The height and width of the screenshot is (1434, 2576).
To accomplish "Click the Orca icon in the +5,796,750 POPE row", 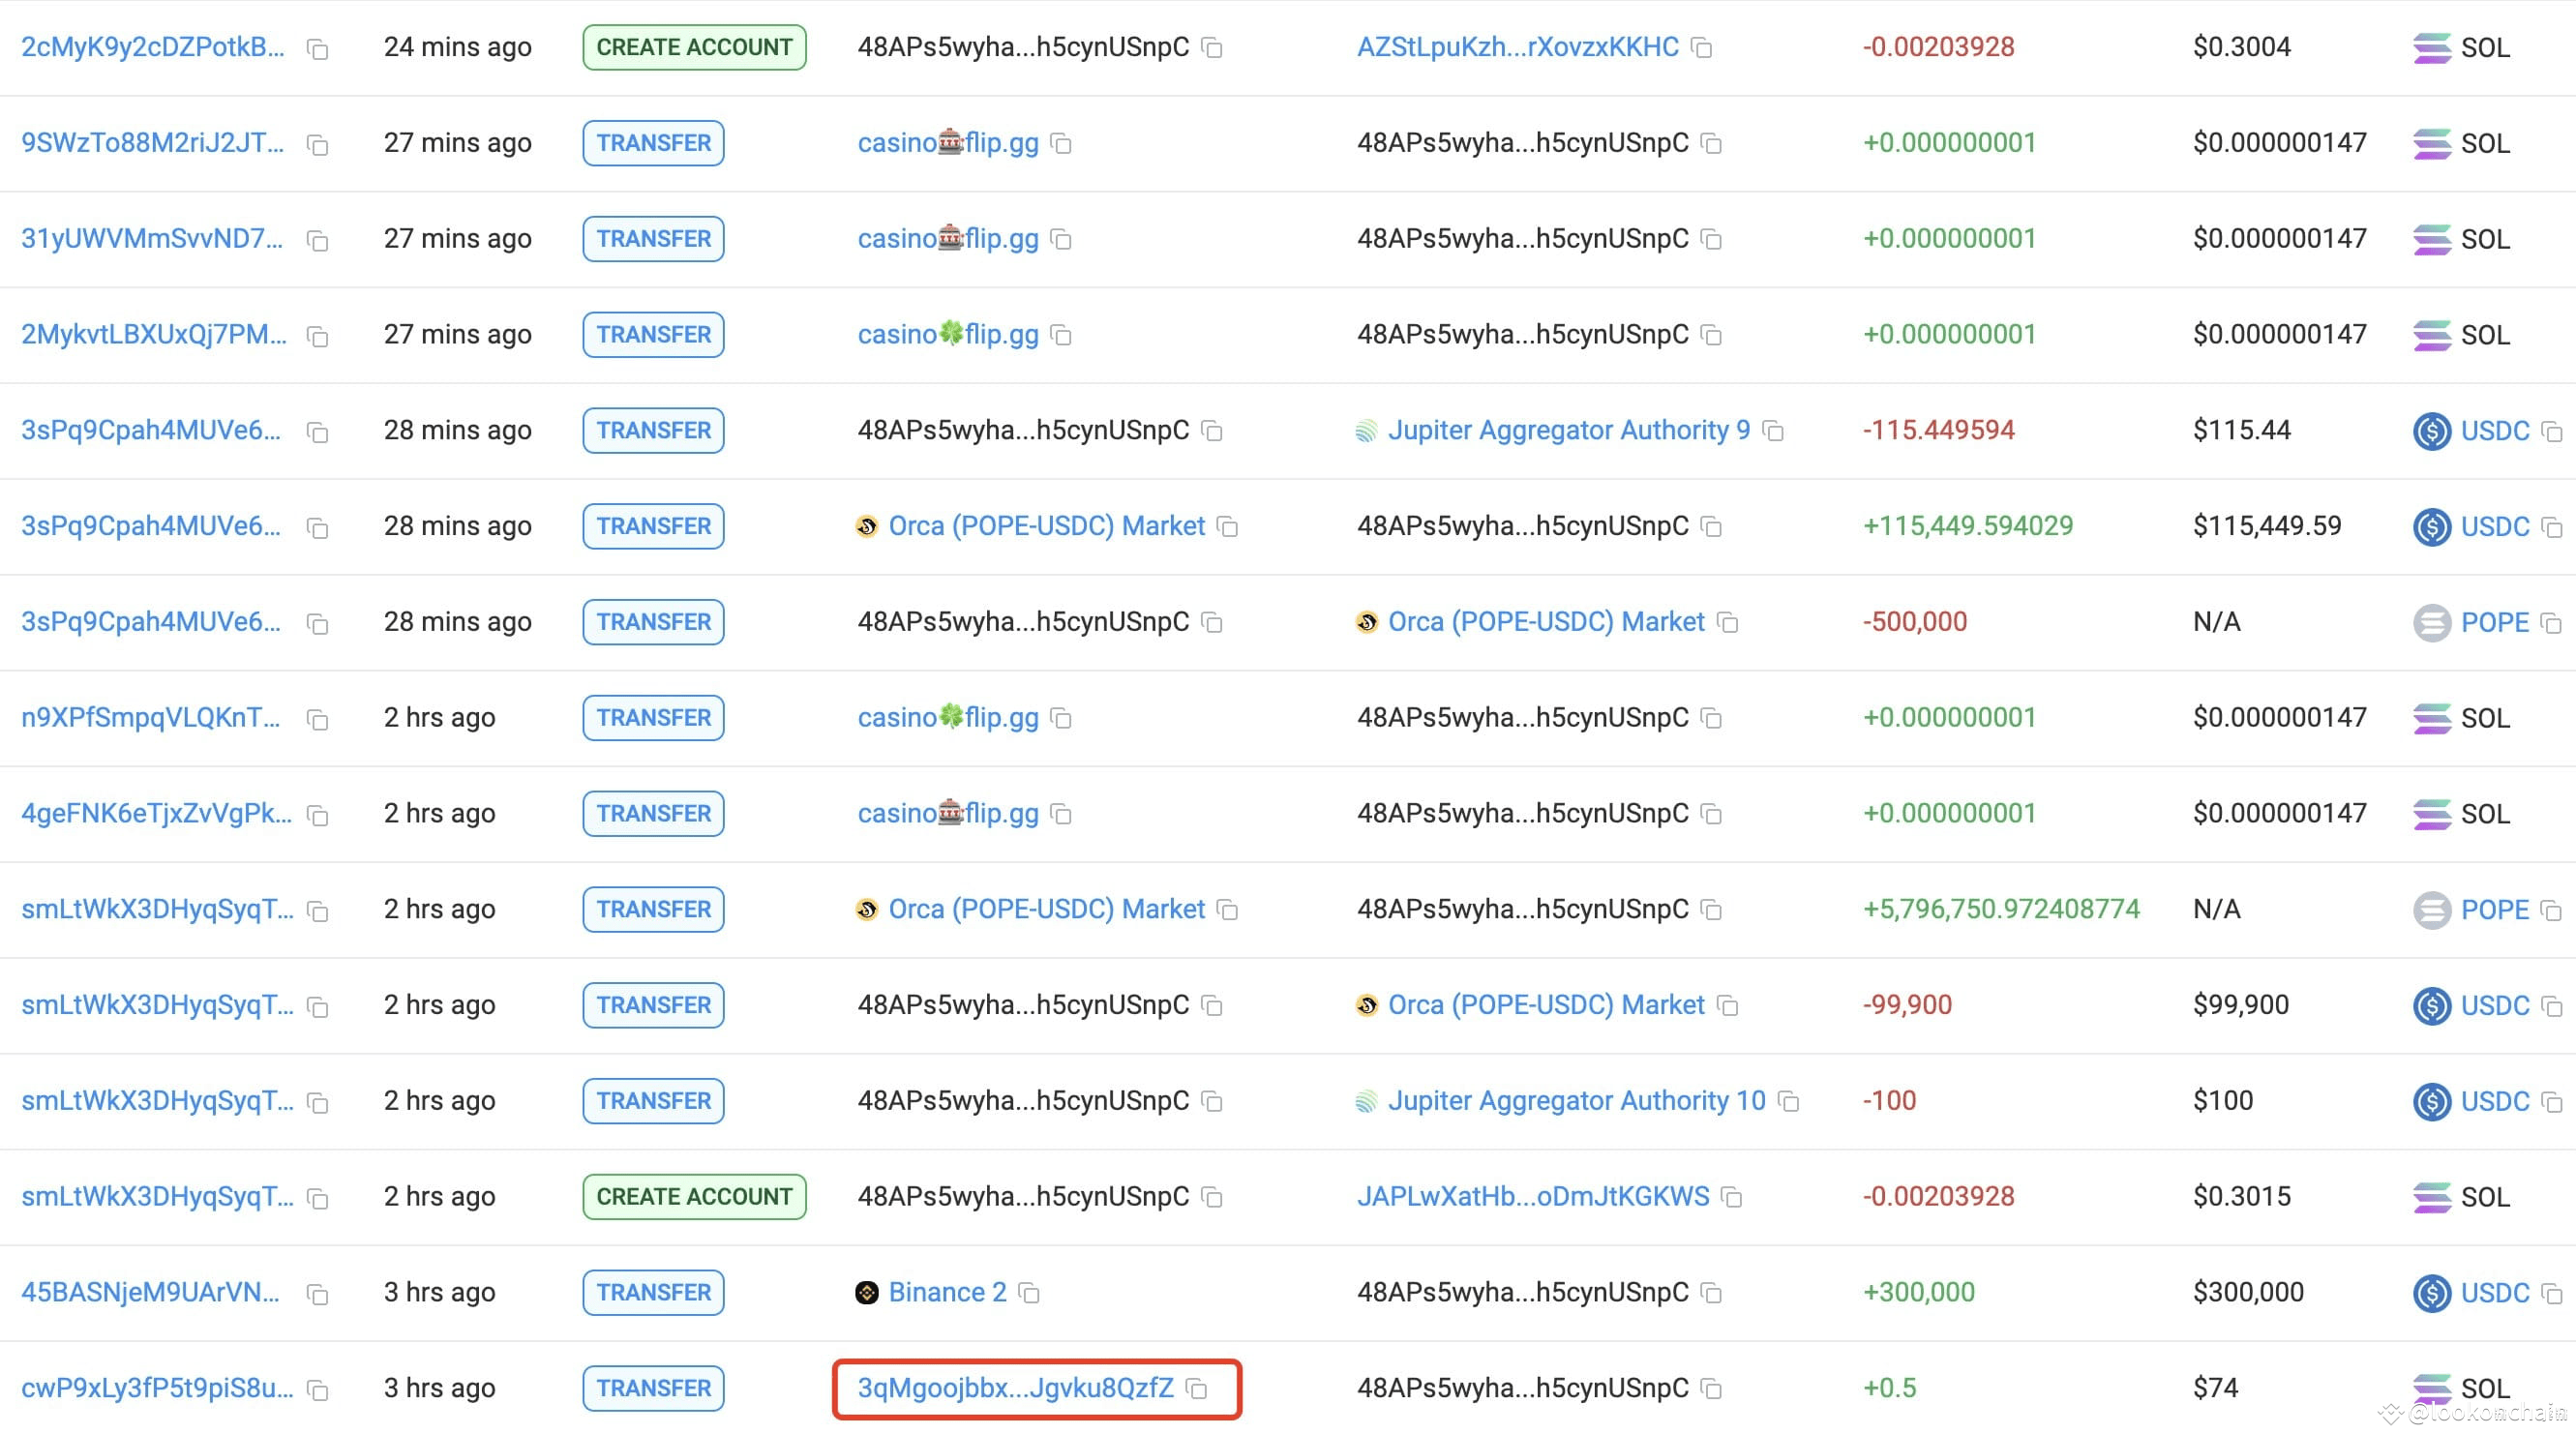I will pyautogui.click(x=867, y=909).
